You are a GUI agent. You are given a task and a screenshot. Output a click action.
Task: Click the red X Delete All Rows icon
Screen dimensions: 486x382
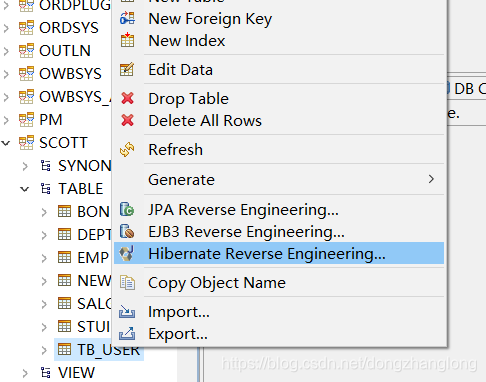coord(127,120)
